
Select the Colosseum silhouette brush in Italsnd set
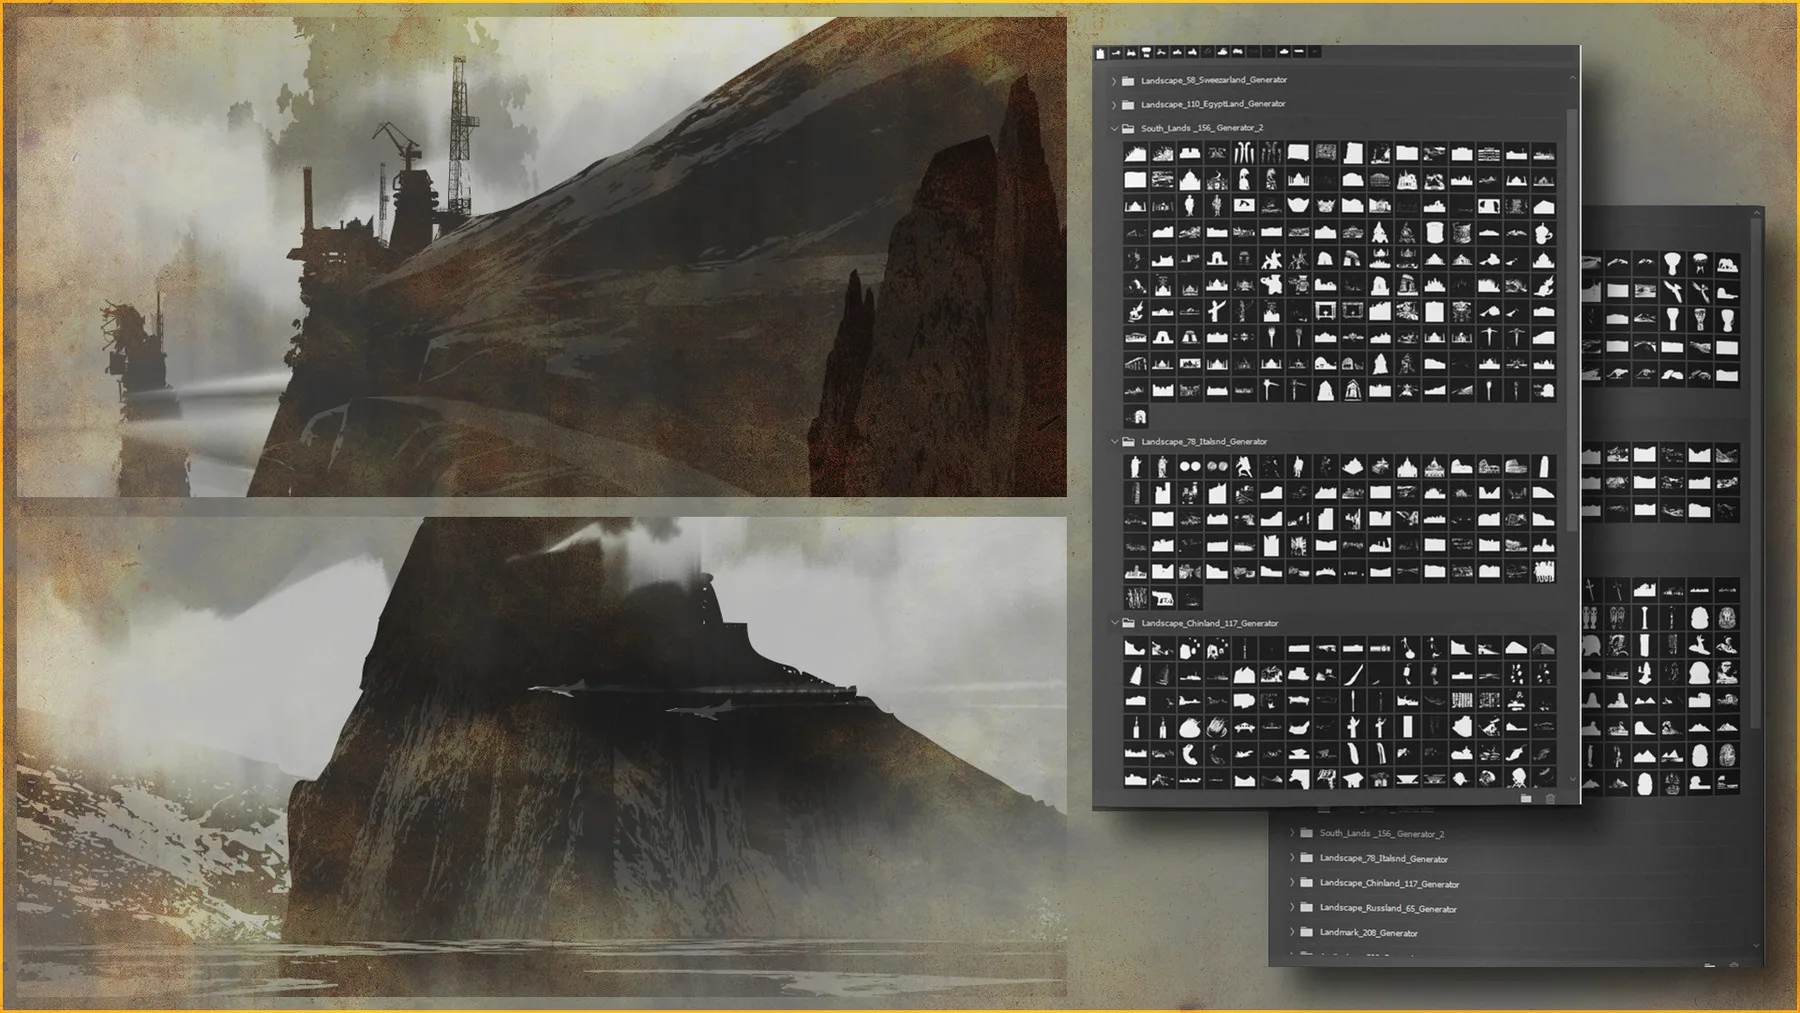point(1513,467)
